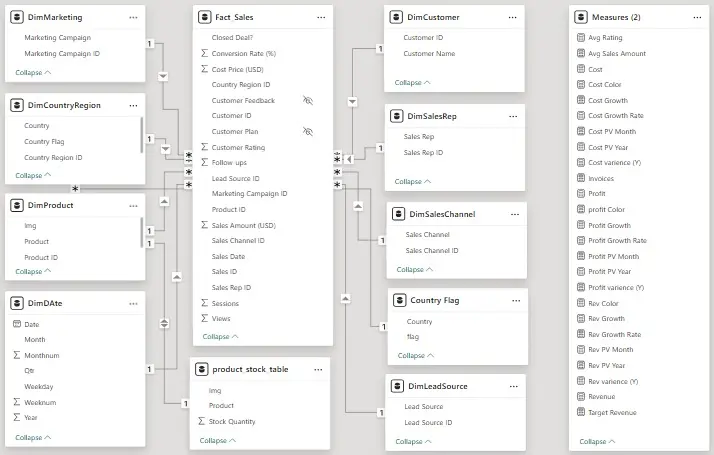Select 'Cost varience (Y)' measure
This screenshot has width=714, height=455.
614,163
